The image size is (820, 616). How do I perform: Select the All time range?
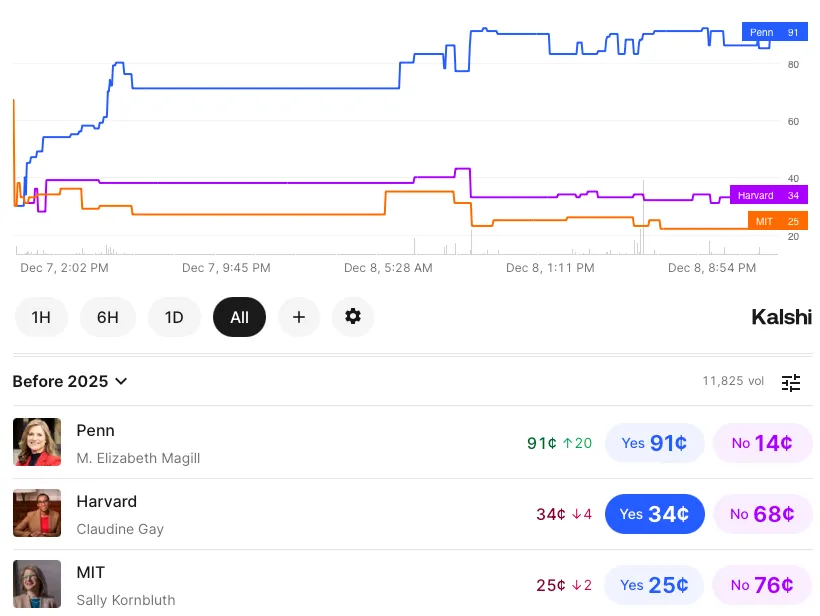coord(240,317)
